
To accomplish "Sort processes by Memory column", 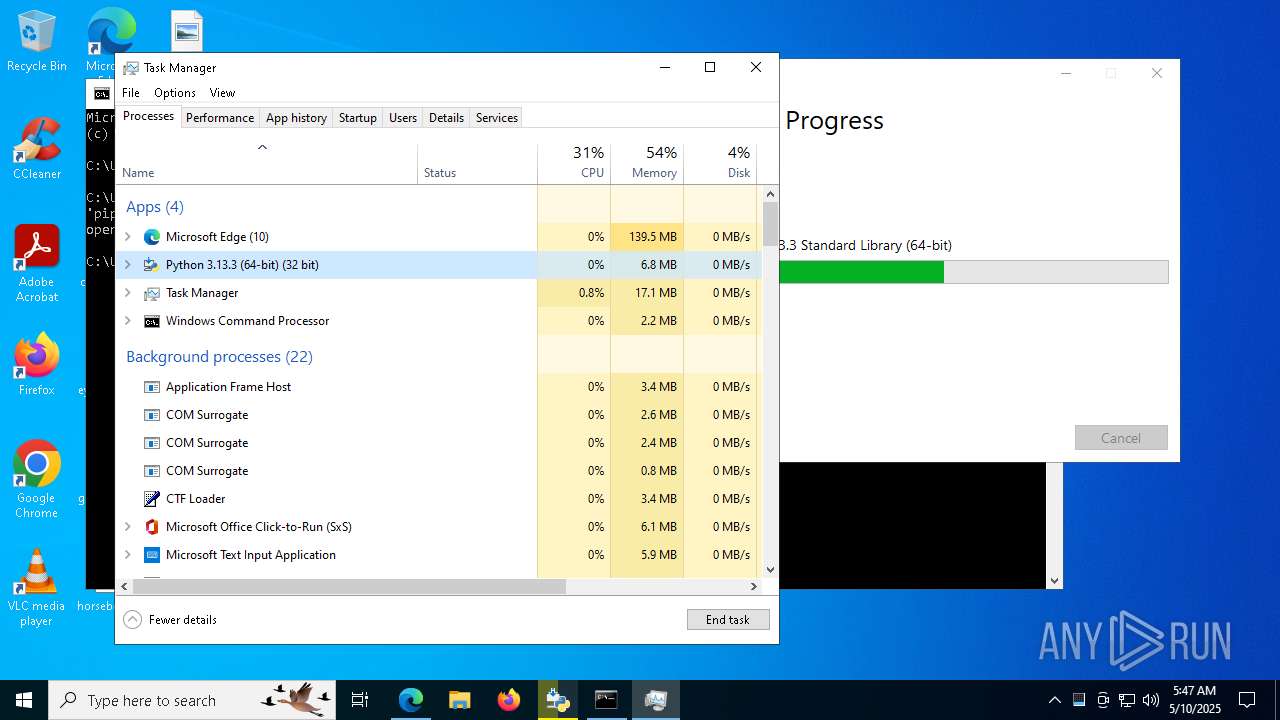I will pyautogui.click(x=647, y=164).
